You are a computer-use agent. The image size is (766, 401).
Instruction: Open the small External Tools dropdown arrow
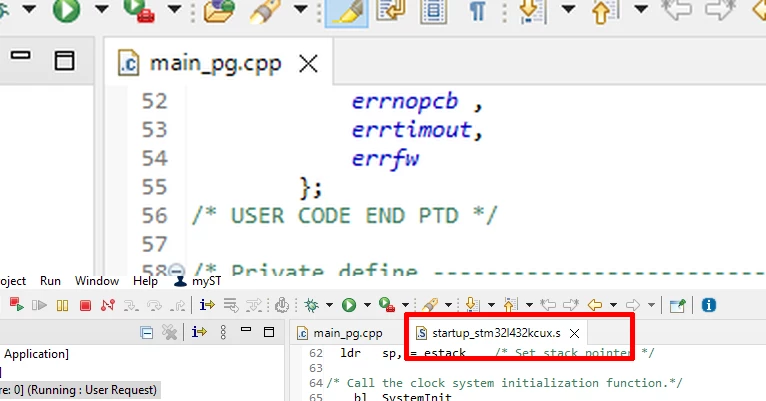pos(405,305)
